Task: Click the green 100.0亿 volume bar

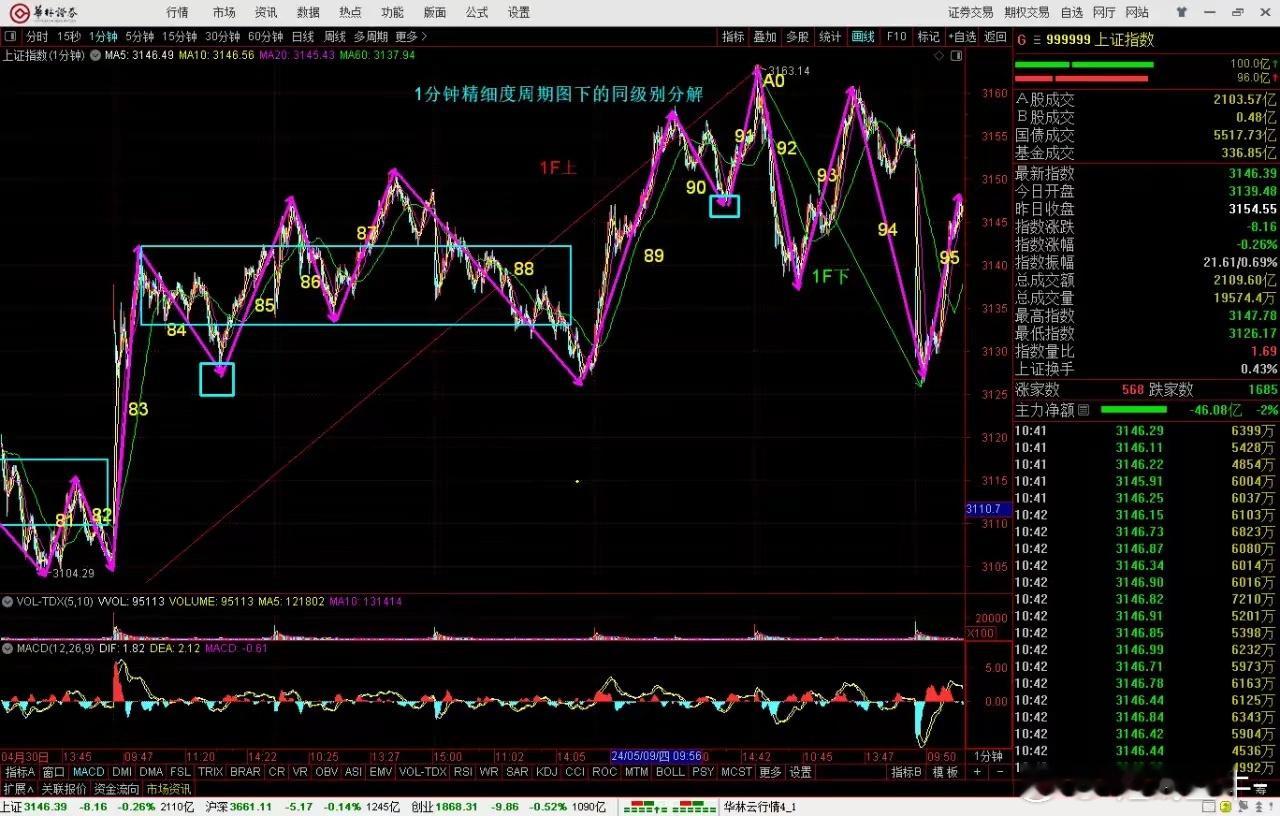Action: (1084, 65)
